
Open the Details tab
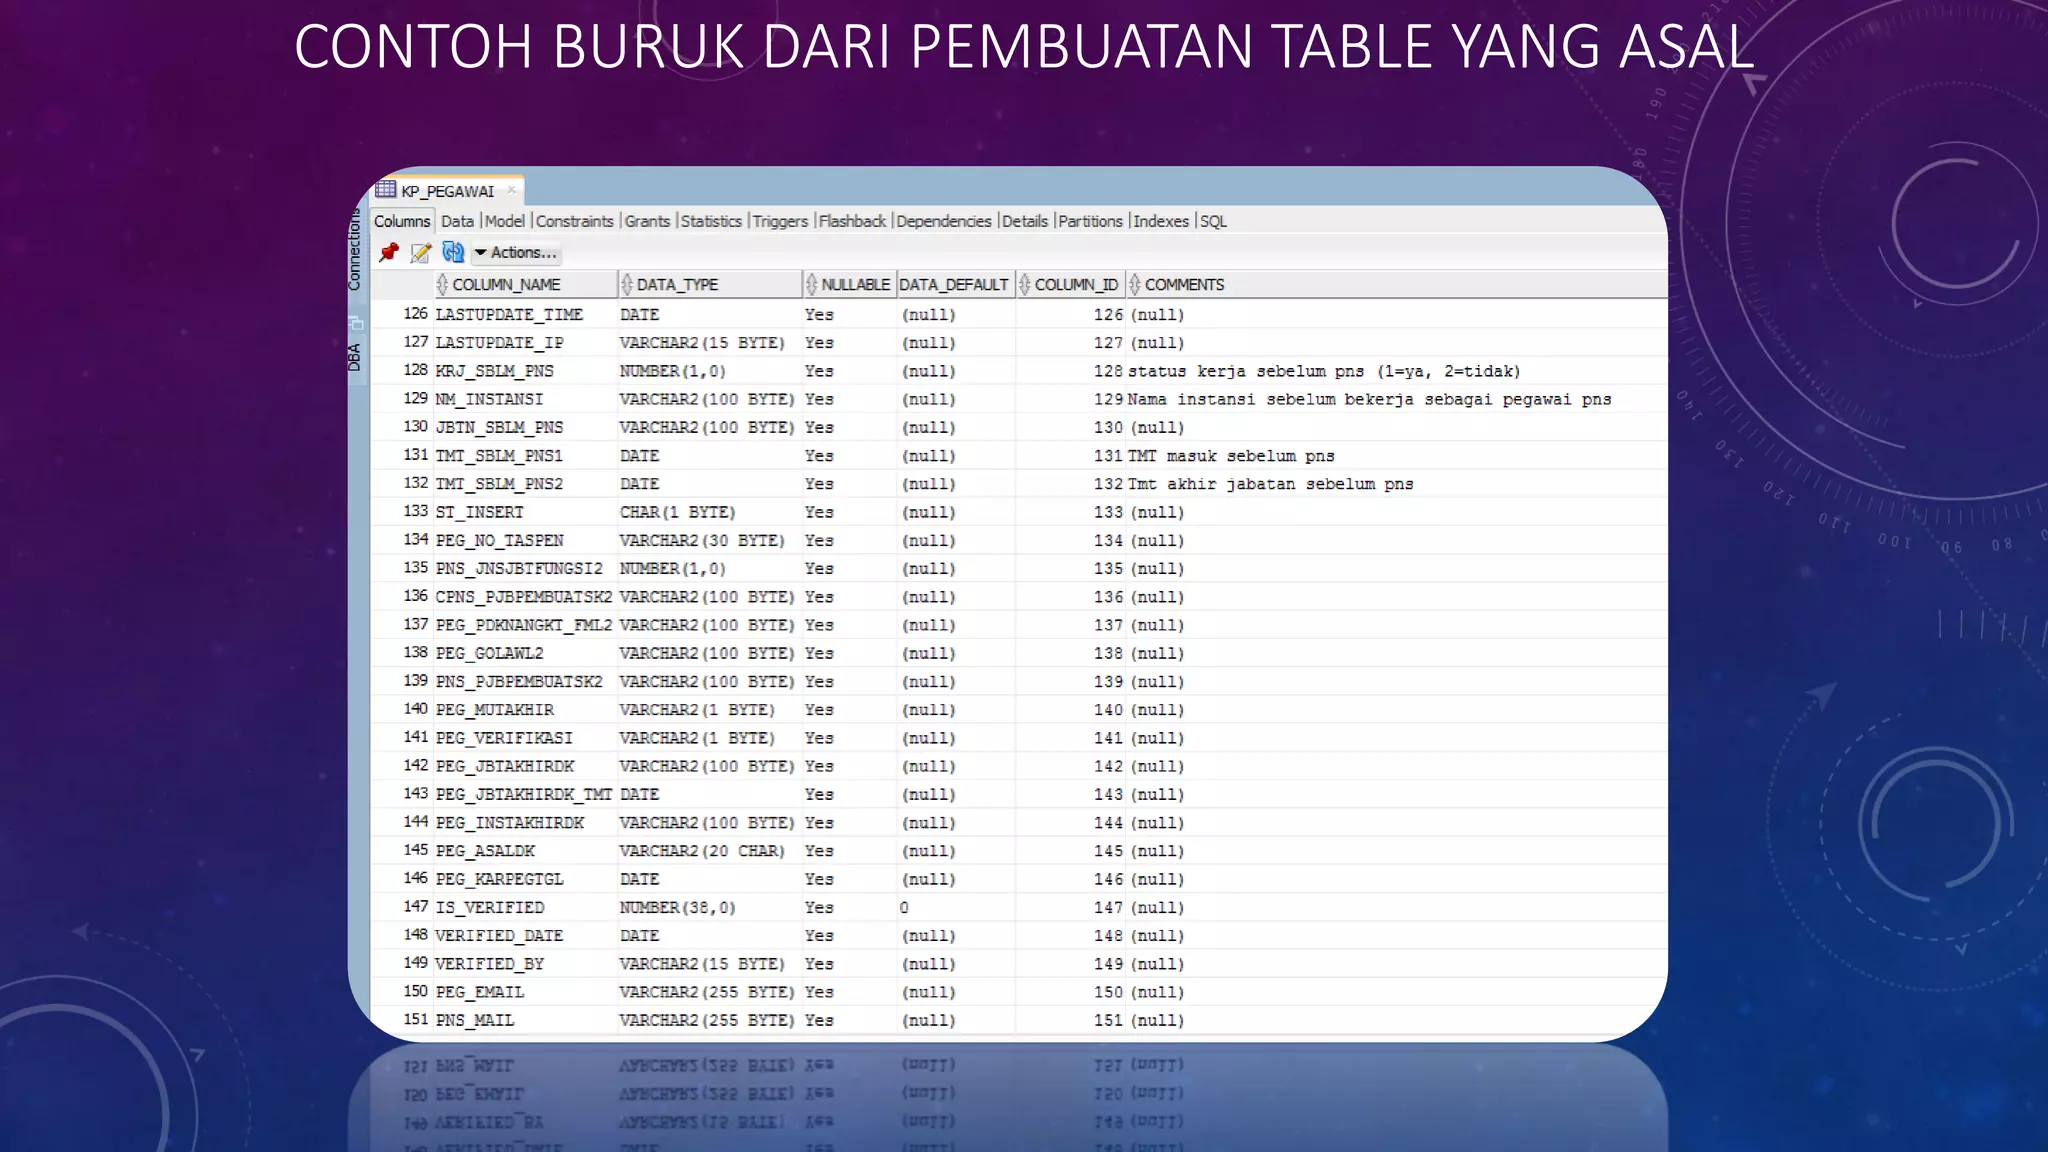pyautogui.click(x=1025, y=221)
